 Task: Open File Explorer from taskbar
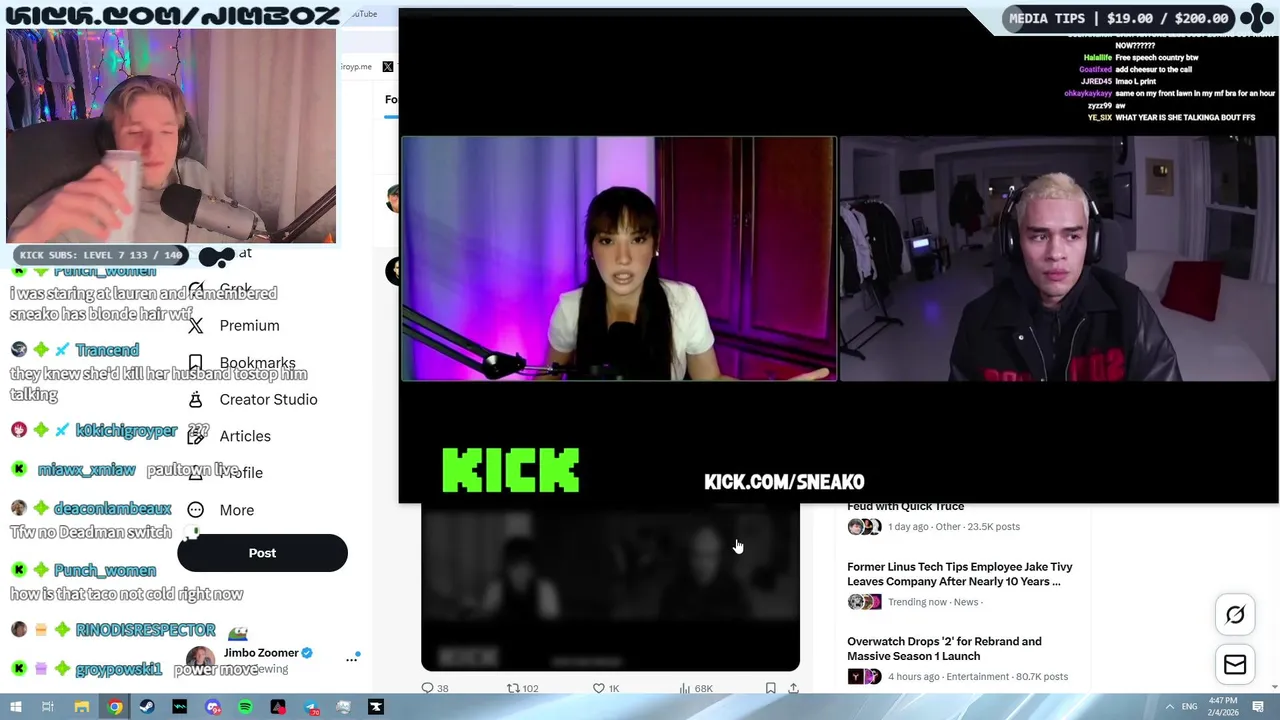[81, 707]
